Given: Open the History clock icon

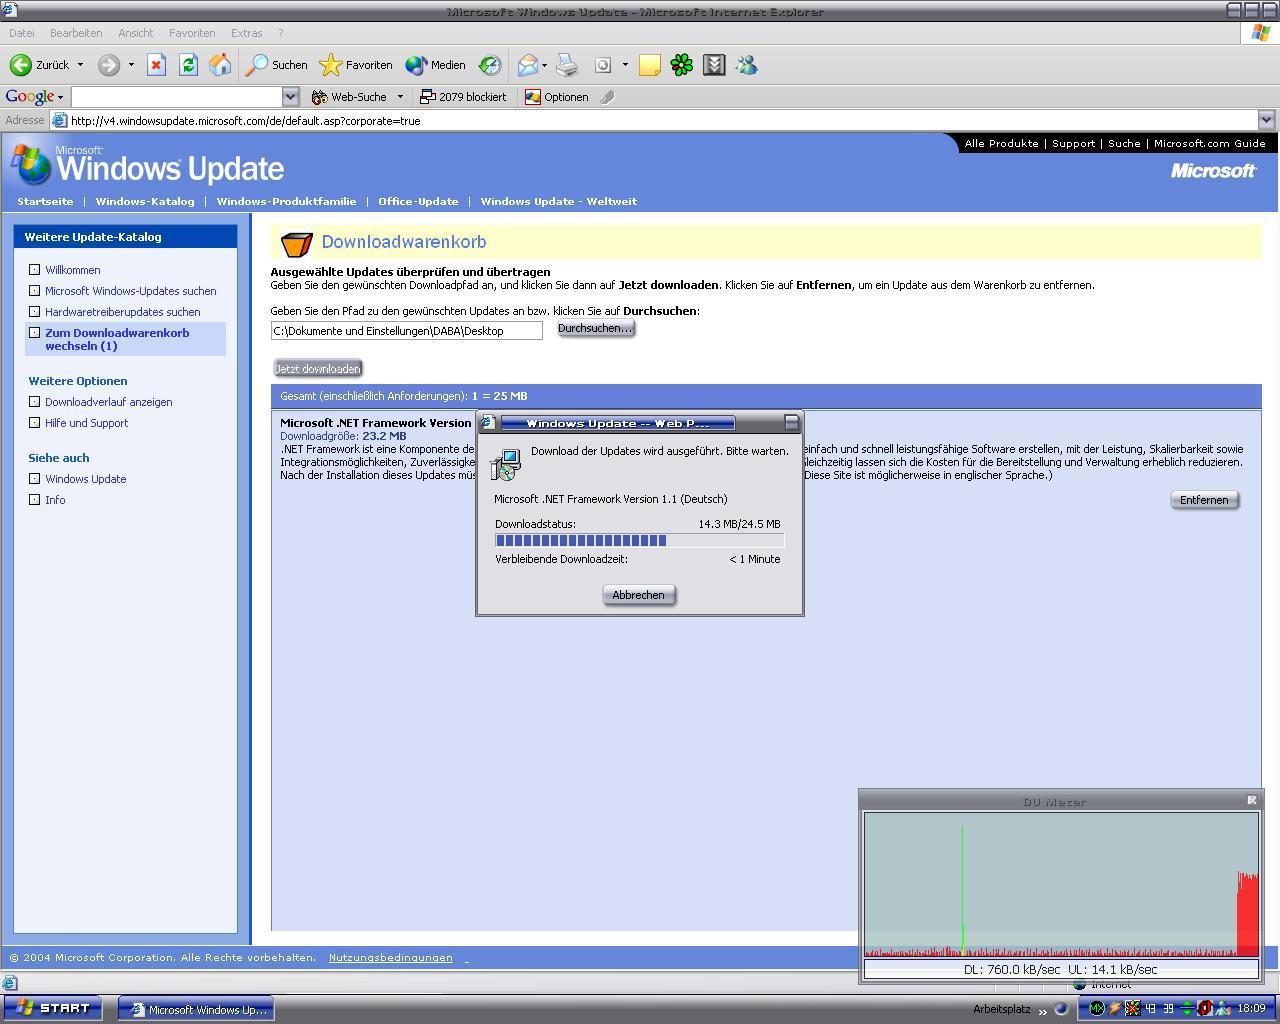Looking at the screenshot, I should pyautogui.click(x=489, y=65).
